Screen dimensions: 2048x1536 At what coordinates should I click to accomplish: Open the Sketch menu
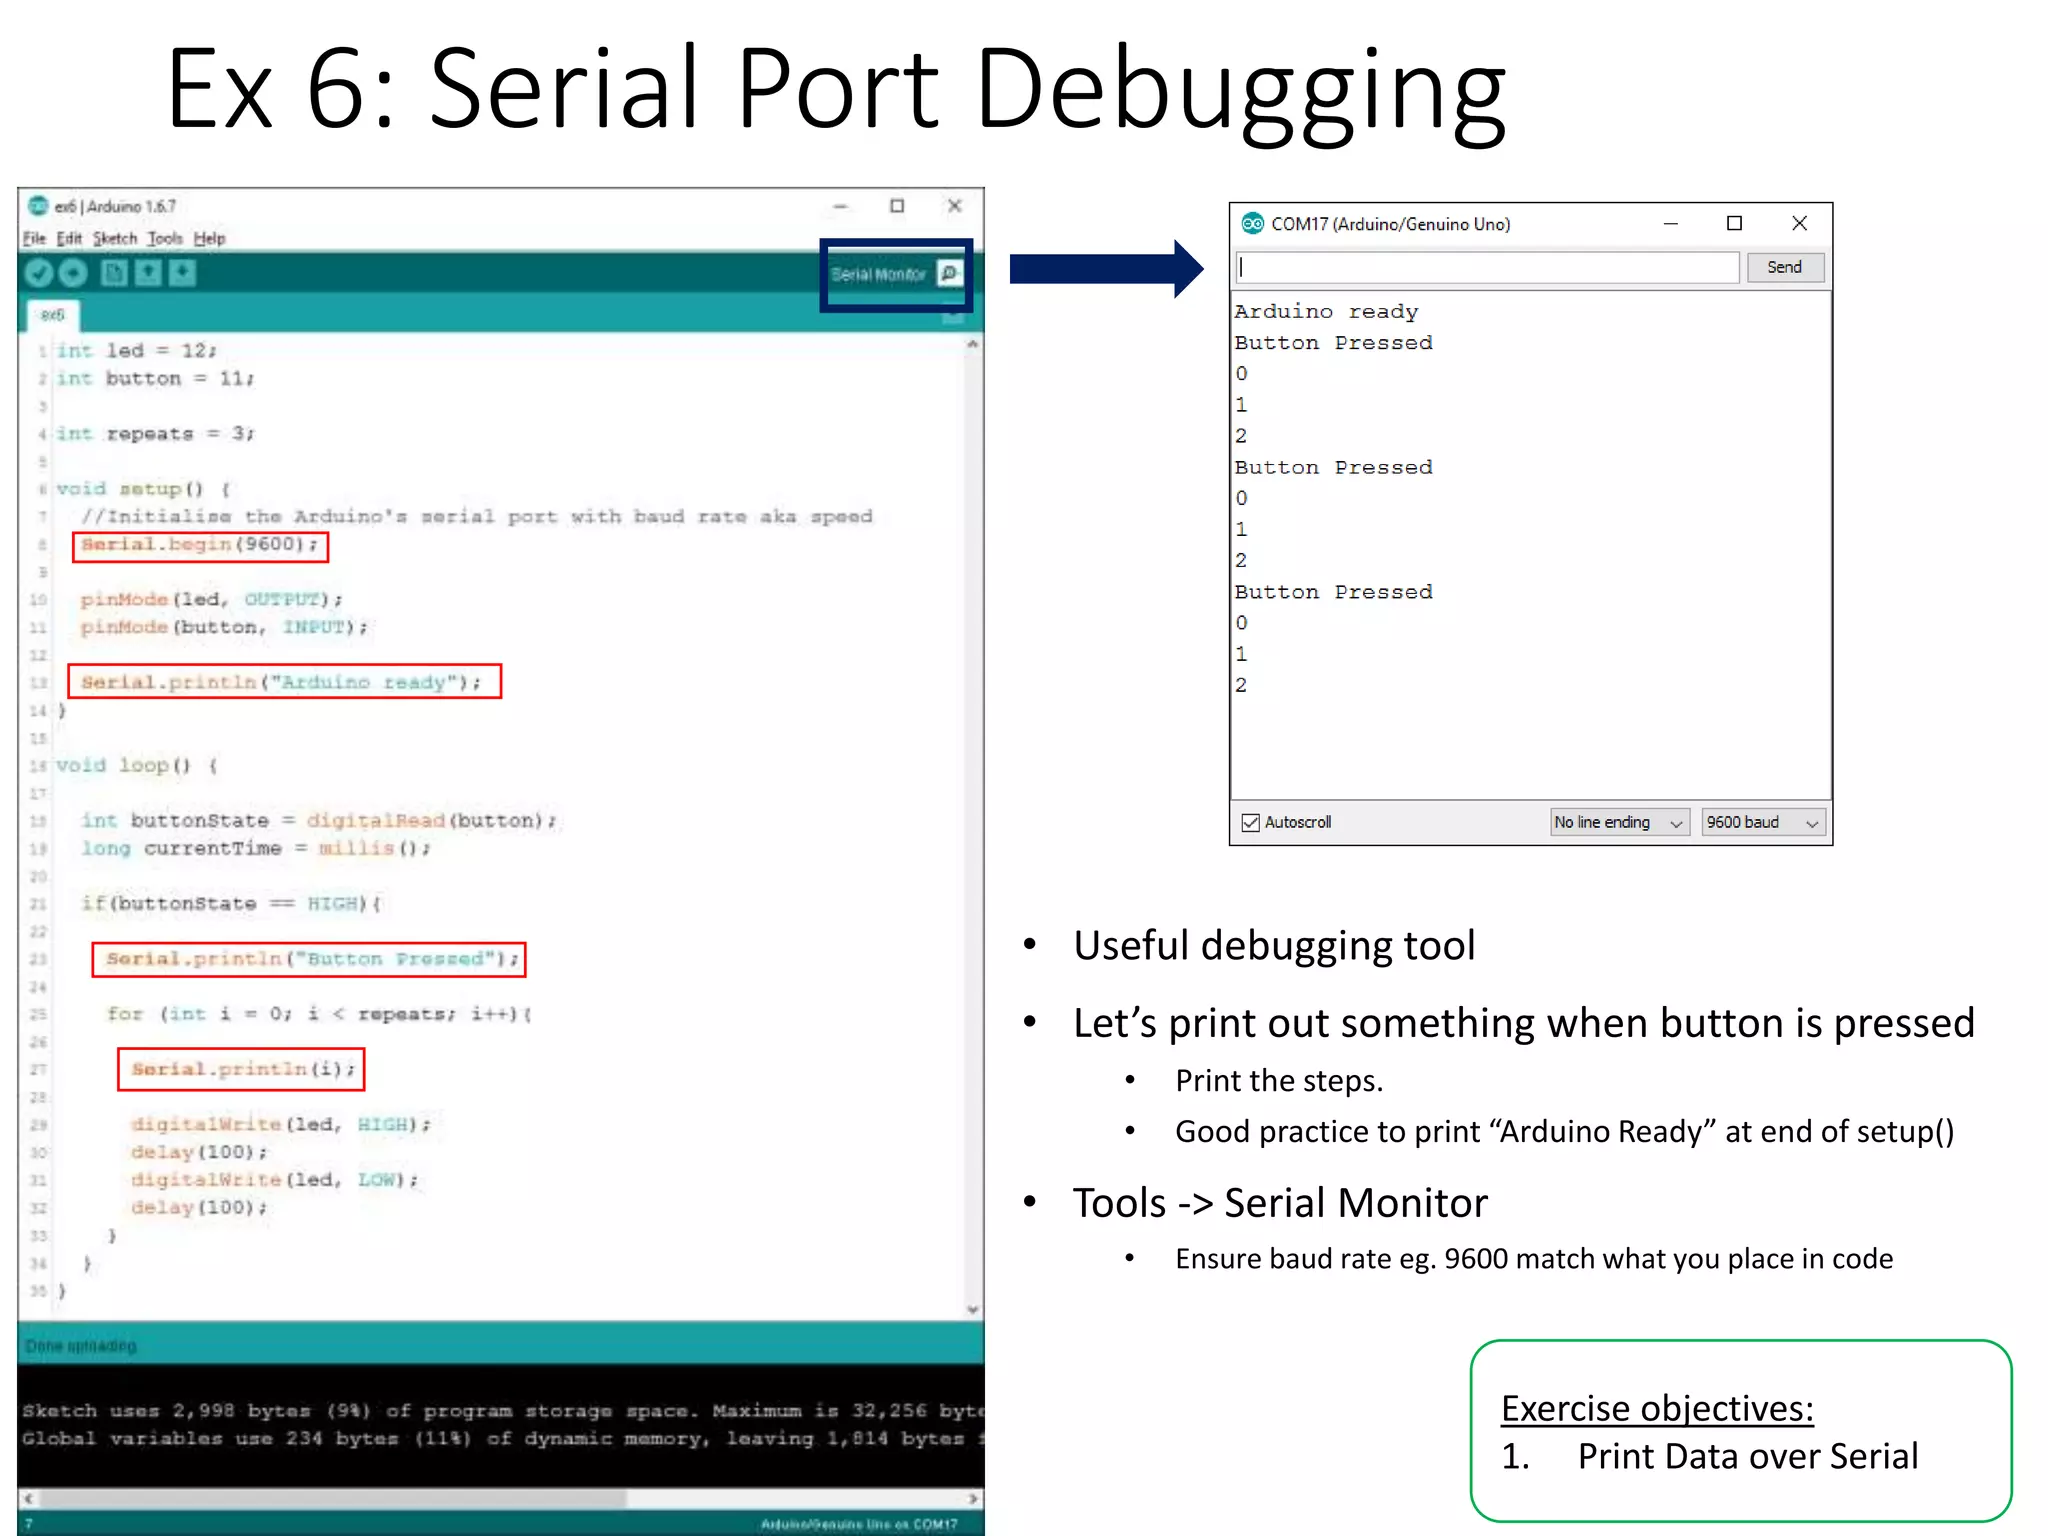click(114, 238)
